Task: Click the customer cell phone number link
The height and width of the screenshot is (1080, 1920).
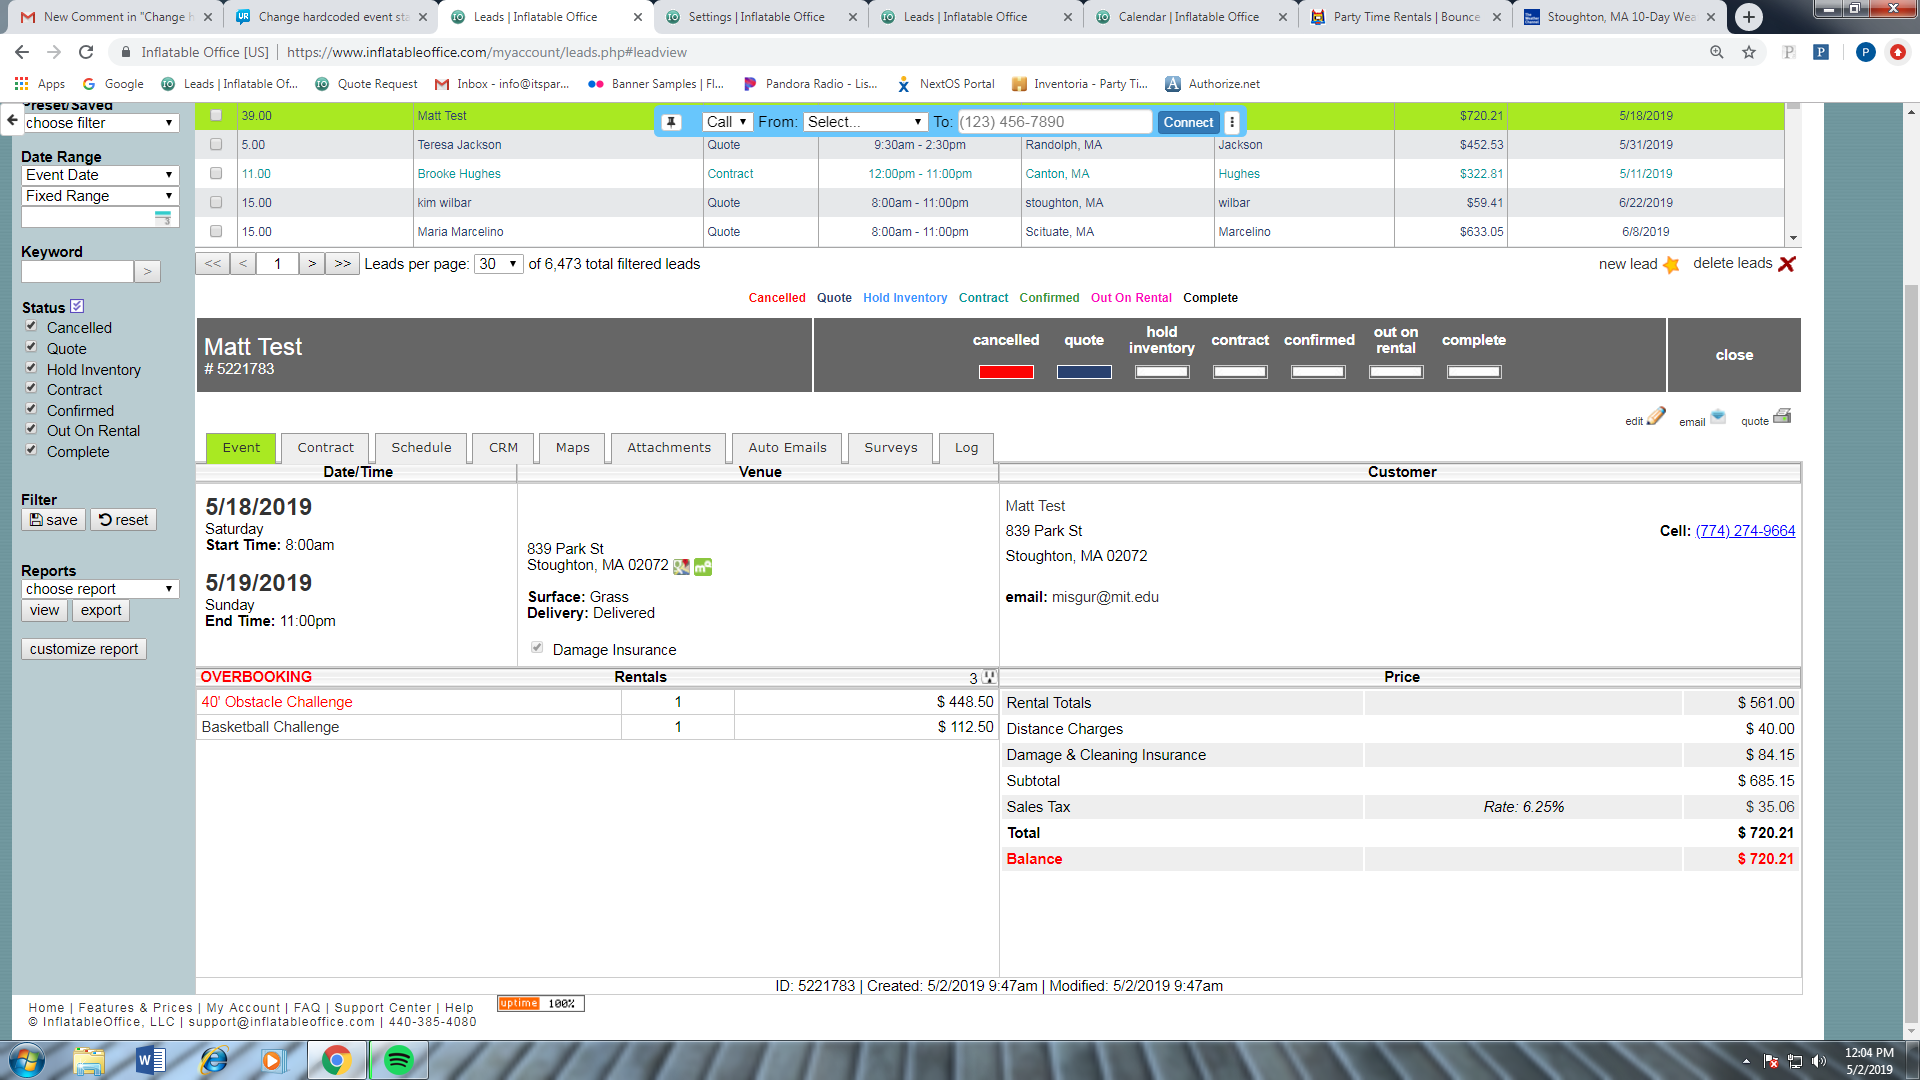Action: coord(1745,531)
